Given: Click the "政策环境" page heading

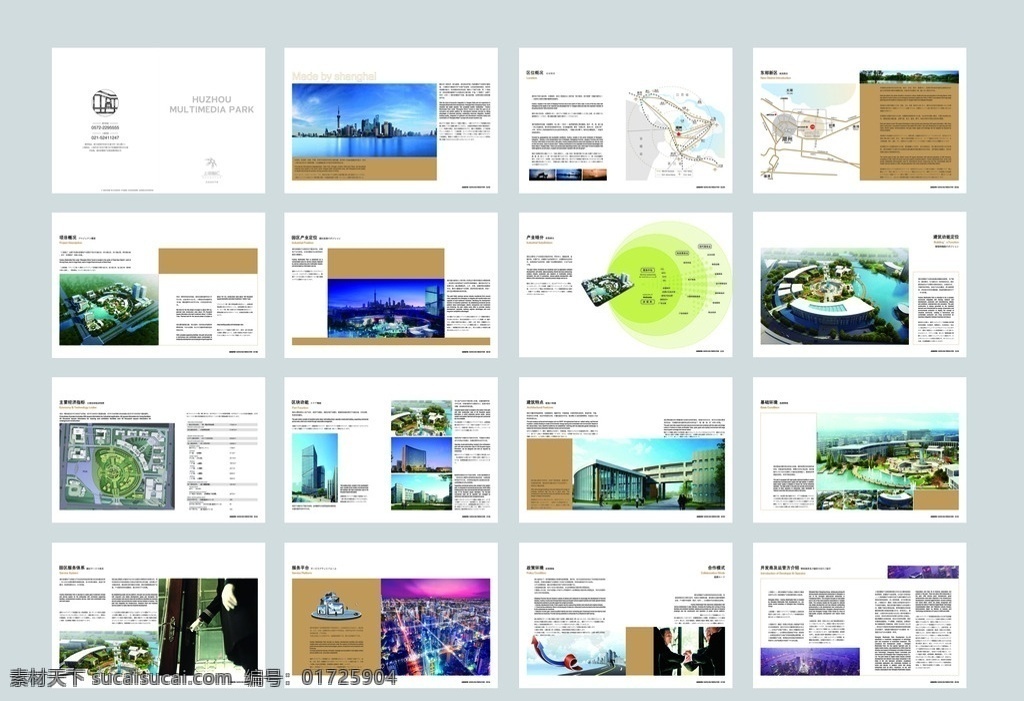Looking at the screenshot, I should [x=535, y=568].
